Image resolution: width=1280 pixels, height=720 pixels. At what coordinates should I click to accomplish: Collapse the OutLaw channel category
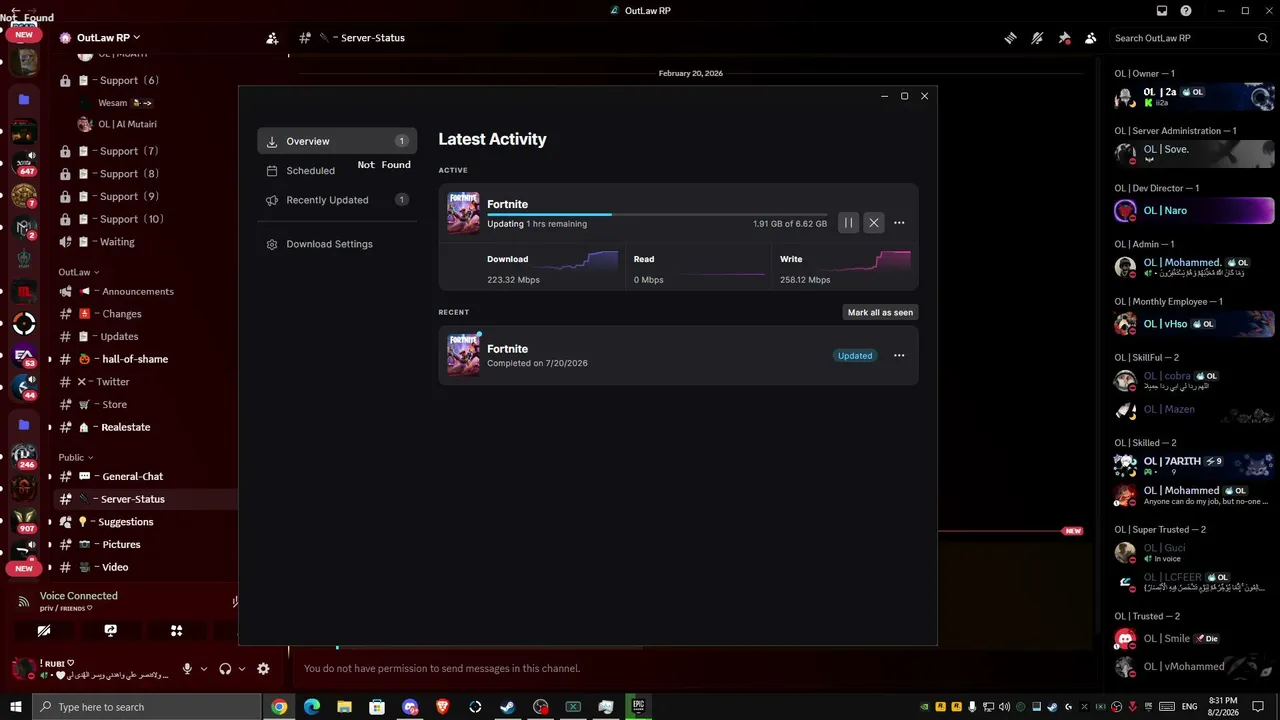tap(78, 272)
